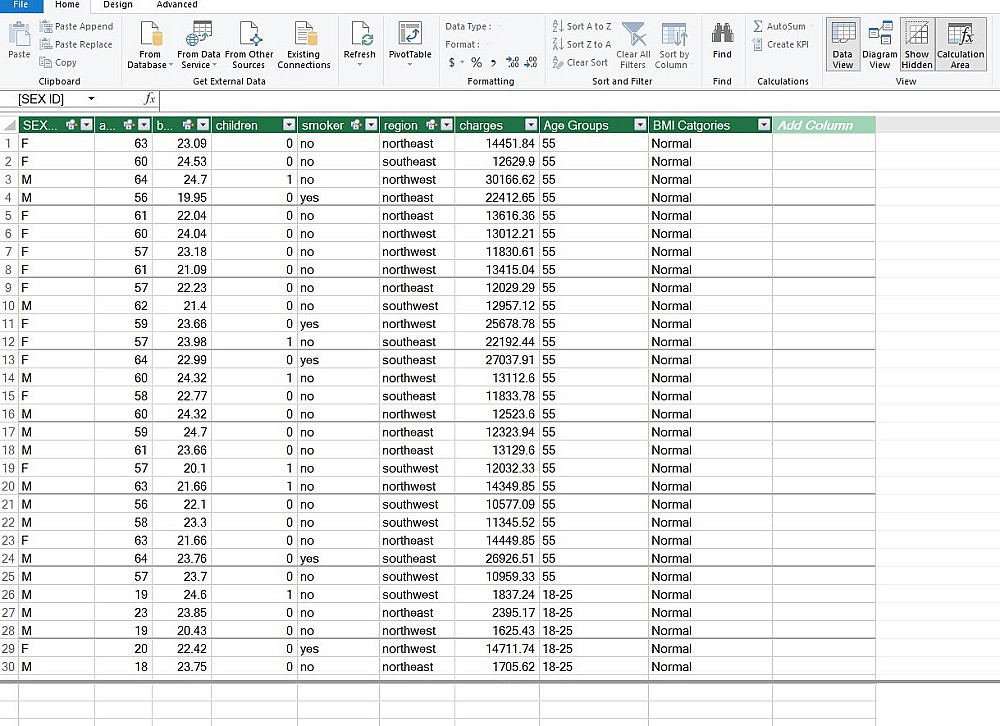Switch to Data View
This screenshot has height=726, width=1000.
coord(842,45)
